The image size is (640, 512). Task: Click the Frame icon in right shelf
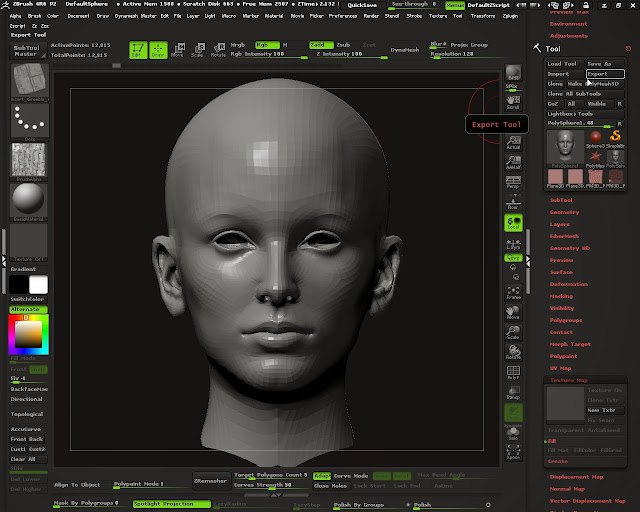(x=513, y=291)
